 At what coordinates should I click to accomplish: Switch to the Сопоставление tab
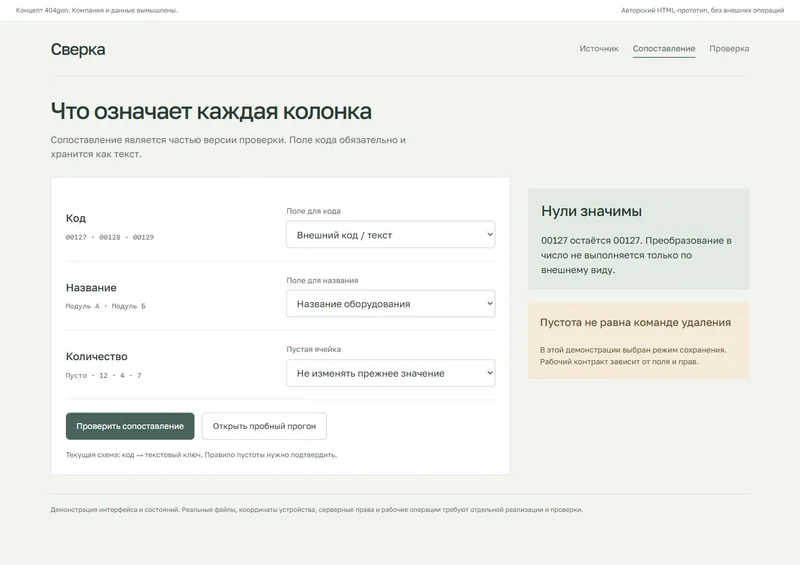tap(664, 48)
